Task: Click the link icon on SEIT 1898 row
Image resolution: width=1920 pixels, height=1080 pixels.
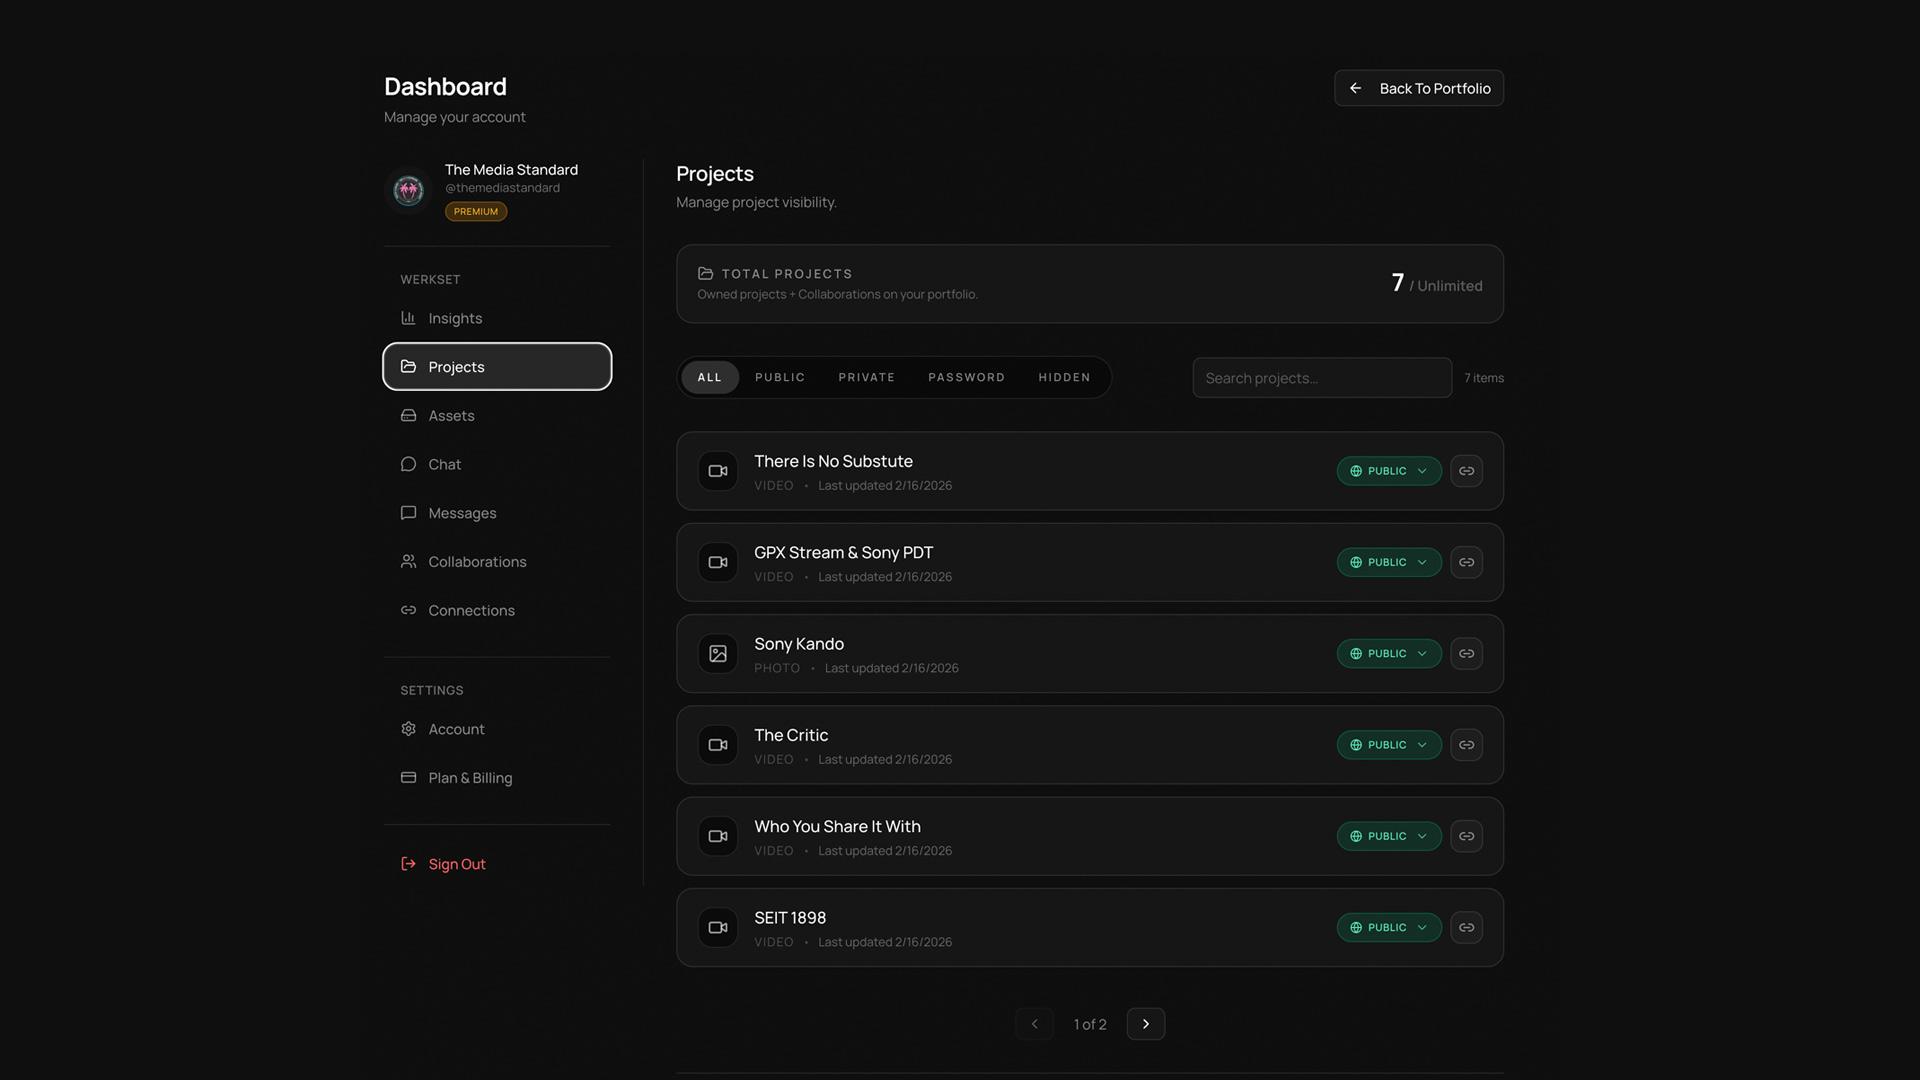Action: pos(1466,928)
